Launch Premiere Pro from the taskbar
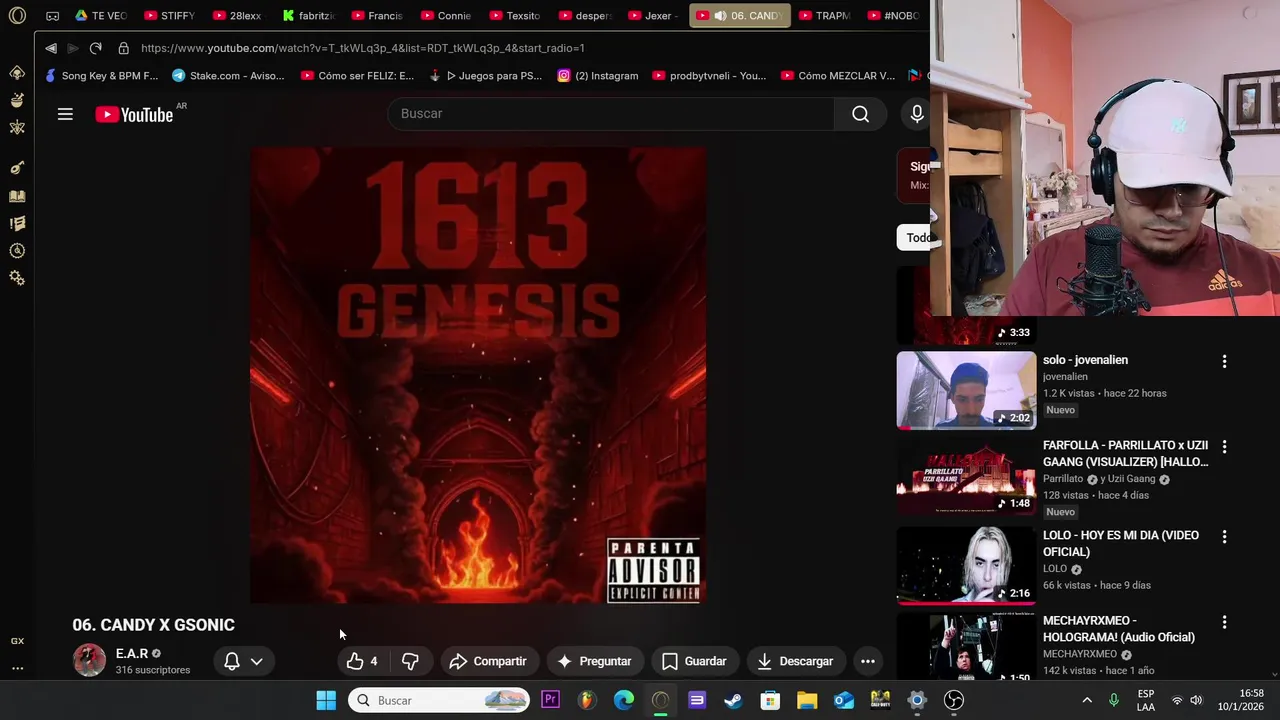1280x720 pixels. [550, 700]
